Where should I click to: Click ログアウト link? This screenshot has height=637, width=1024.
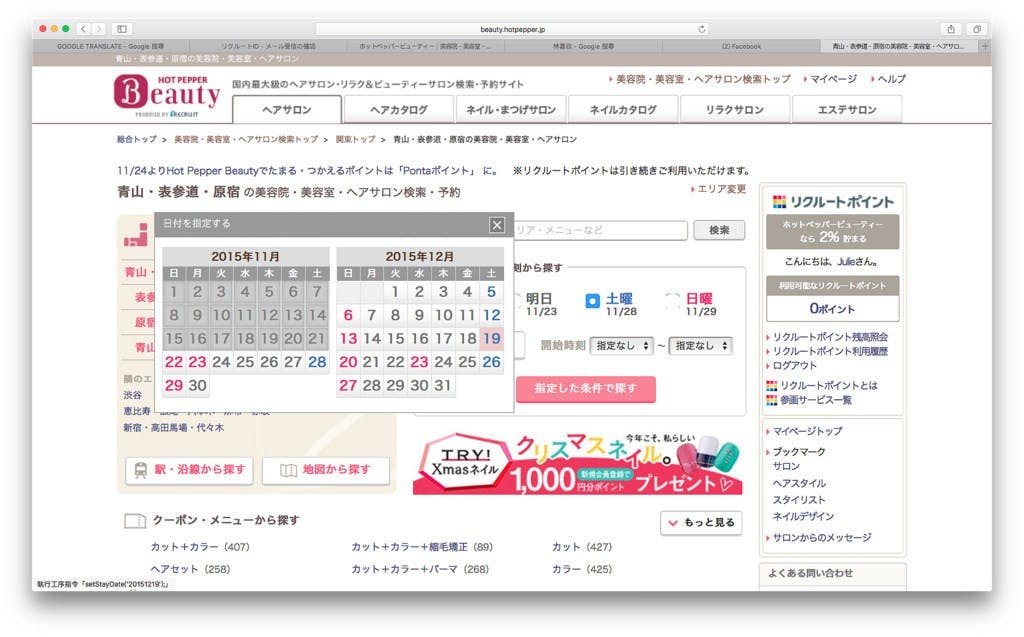pos(794,366)
